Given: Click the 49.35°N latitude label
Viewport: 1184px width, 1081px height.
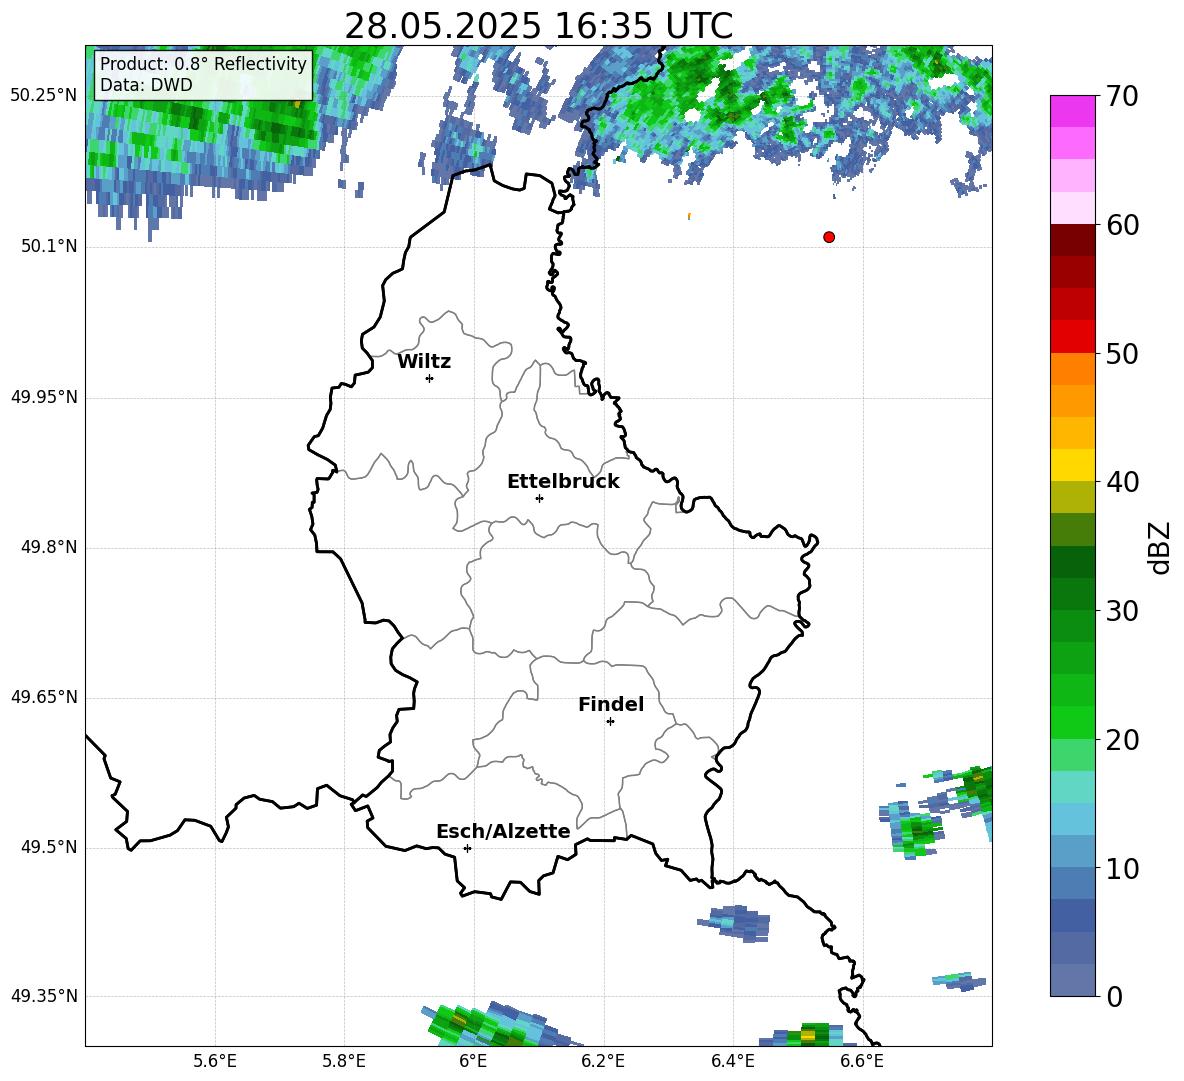Looking at the screenshot, I should [x=44, y=996].
